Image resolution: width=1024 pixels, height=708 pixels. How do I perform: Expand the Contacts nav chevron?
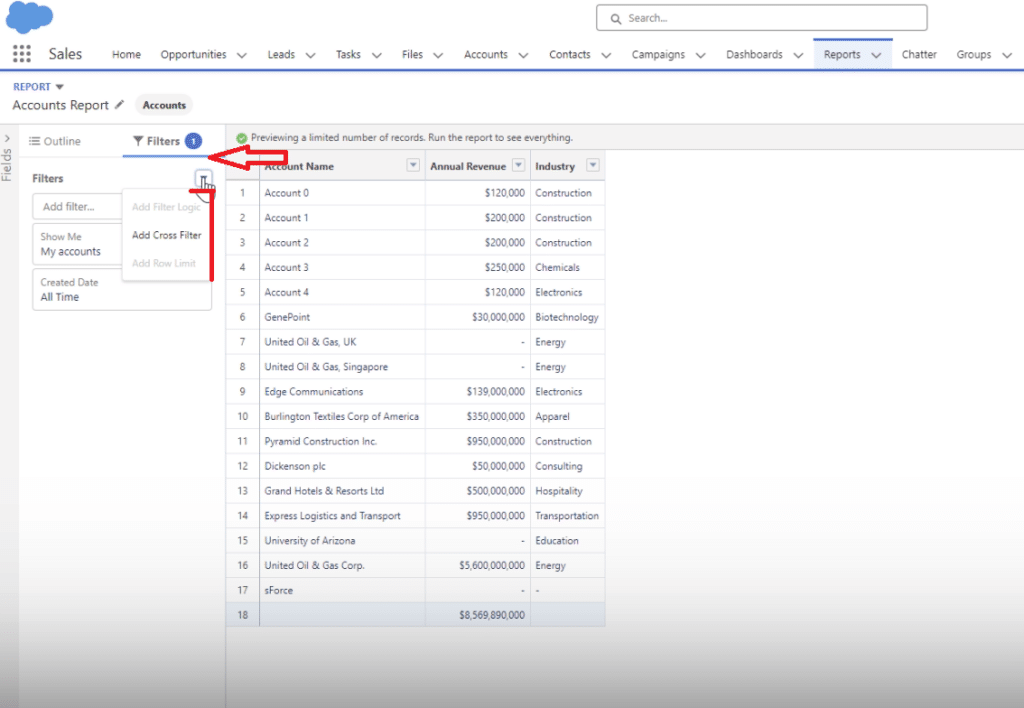point(606,56)
